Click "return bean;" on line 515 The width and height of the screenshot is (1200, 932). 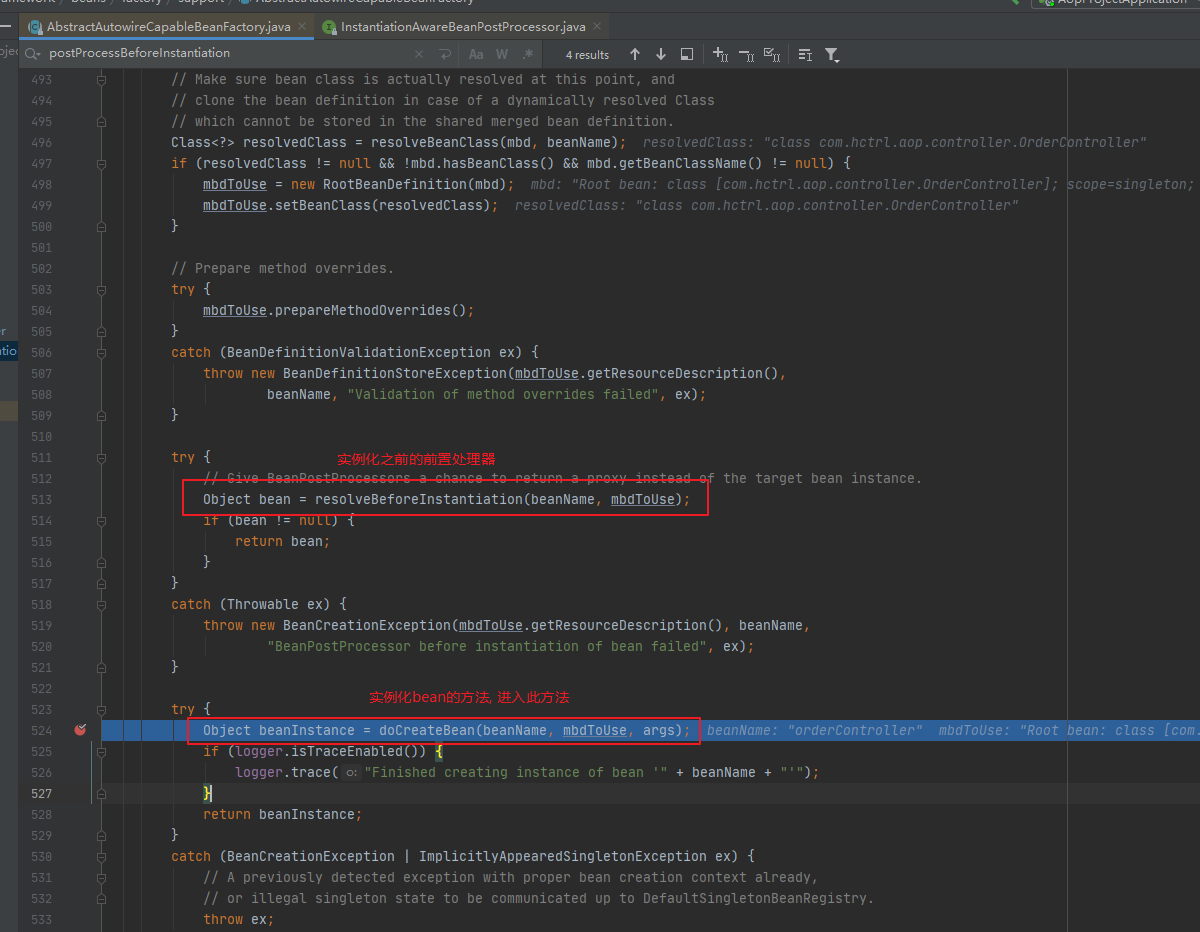[283, 541]
